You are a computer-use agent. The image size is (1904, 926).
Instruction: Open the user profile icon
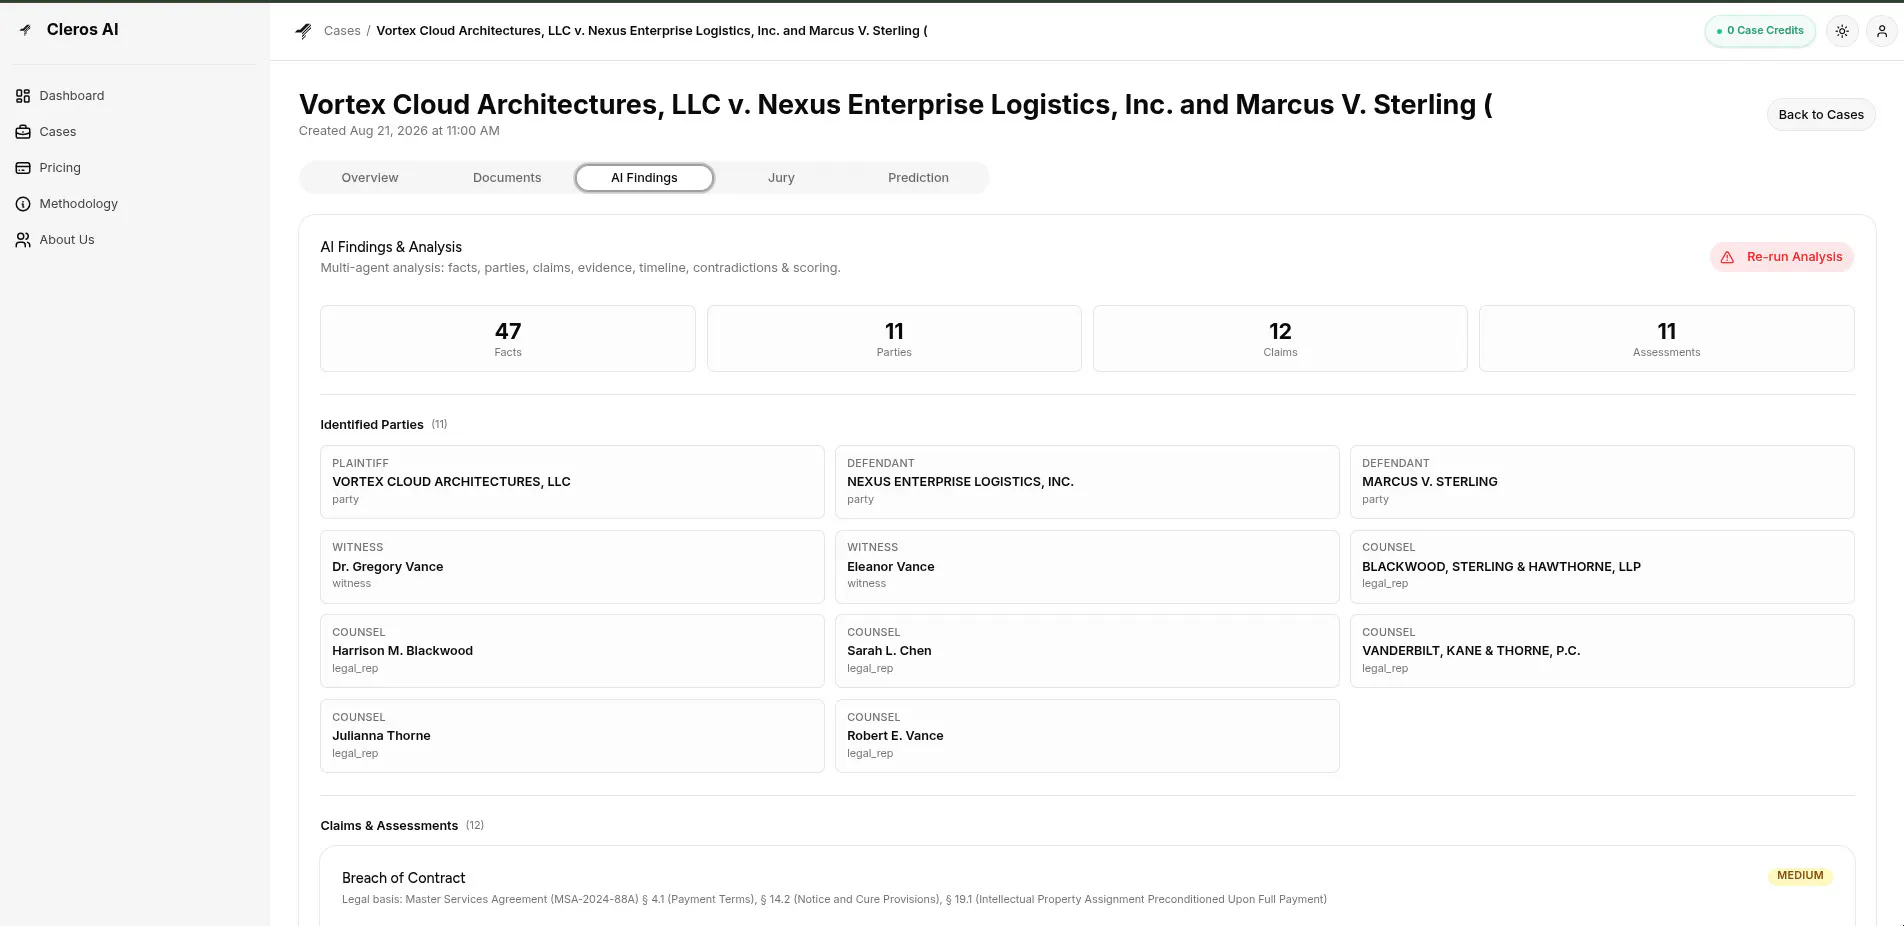[1882, 31]
